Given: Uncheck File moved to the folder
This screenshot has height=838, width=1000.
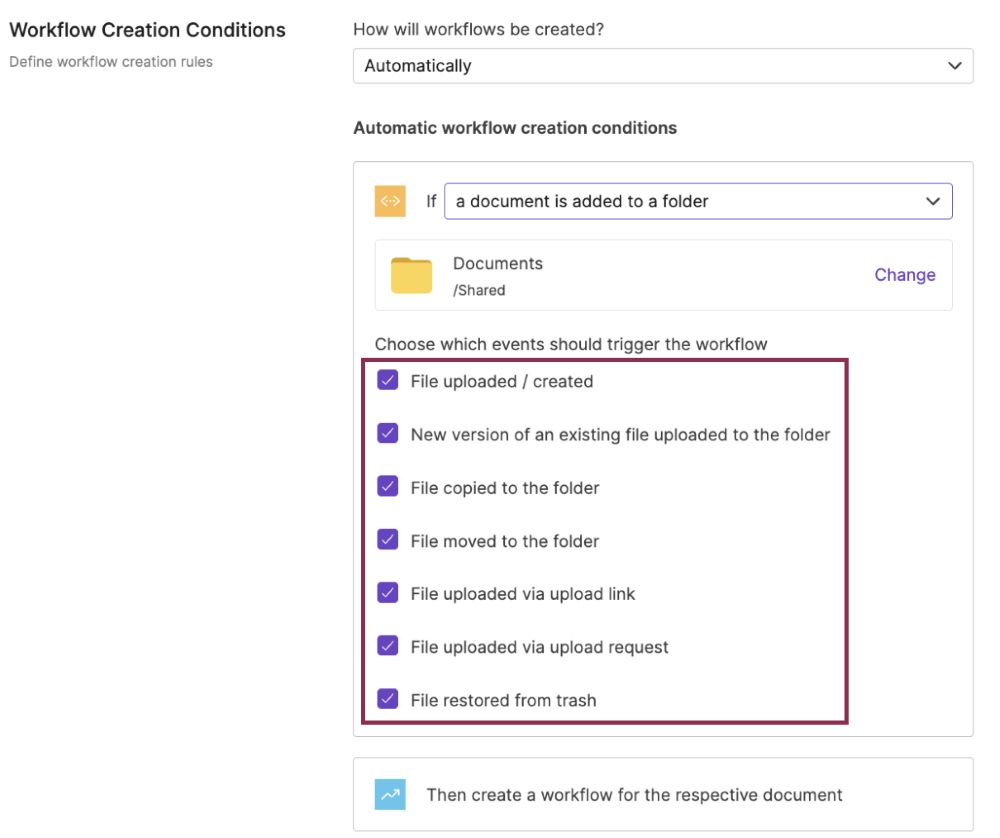Looking at the screenshot, I should (388, 540).
